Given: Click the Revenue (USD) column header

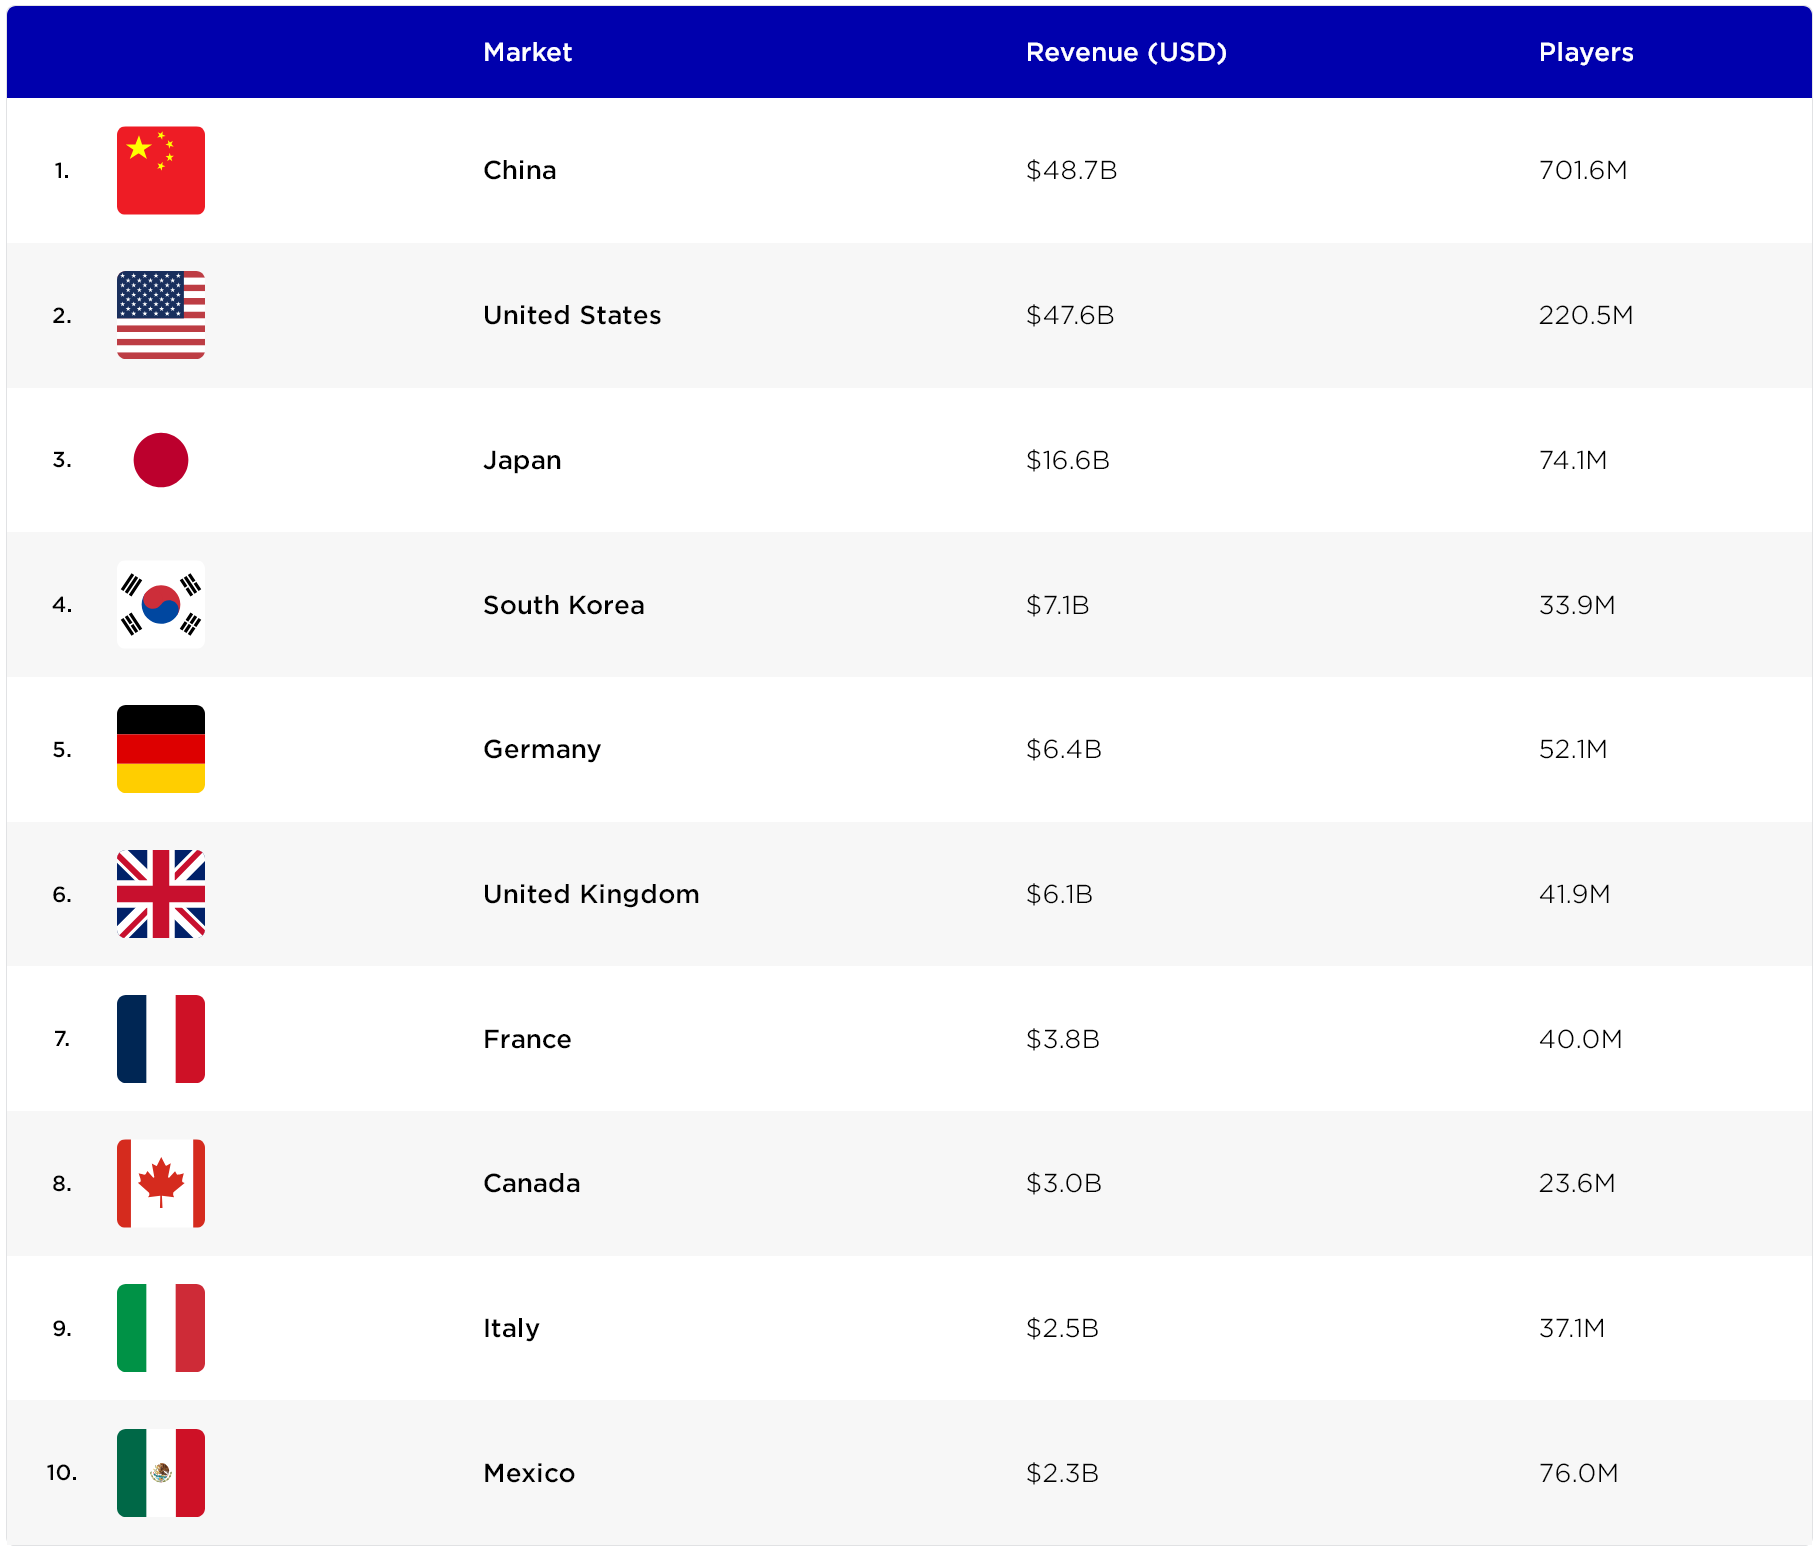Looking at the screenshot, I should pos(1126,52).
